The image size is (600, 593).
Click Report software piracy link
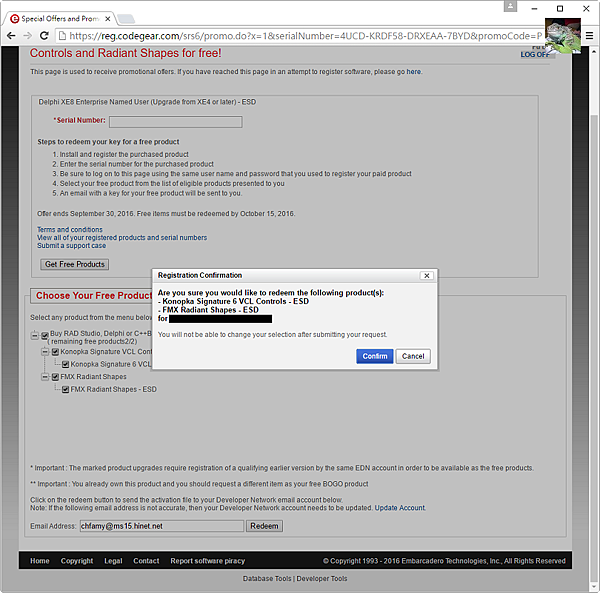(208, 561)
